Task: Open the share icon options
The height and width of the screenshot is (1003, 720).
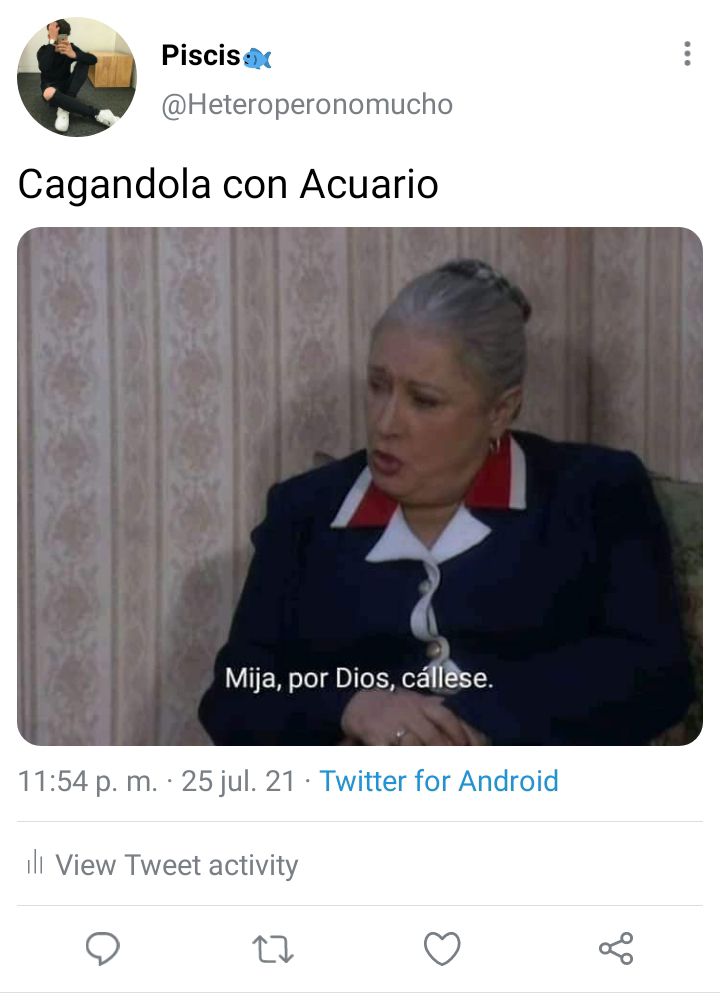Action: [x=616, y=948]
